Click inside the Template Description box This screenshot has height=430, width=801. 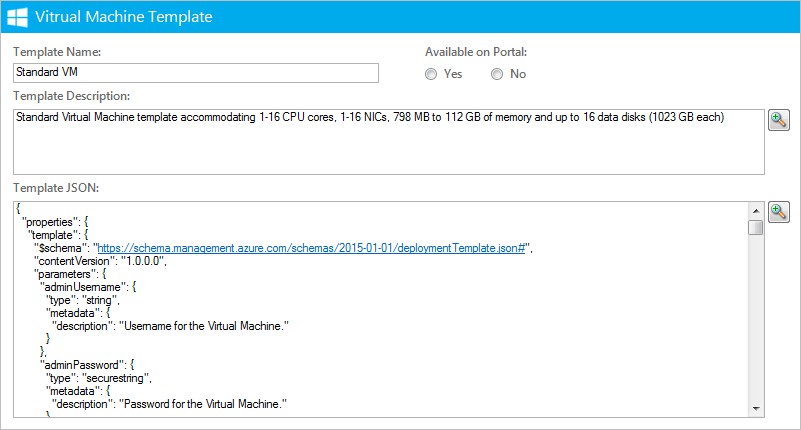tap(389, 141)
